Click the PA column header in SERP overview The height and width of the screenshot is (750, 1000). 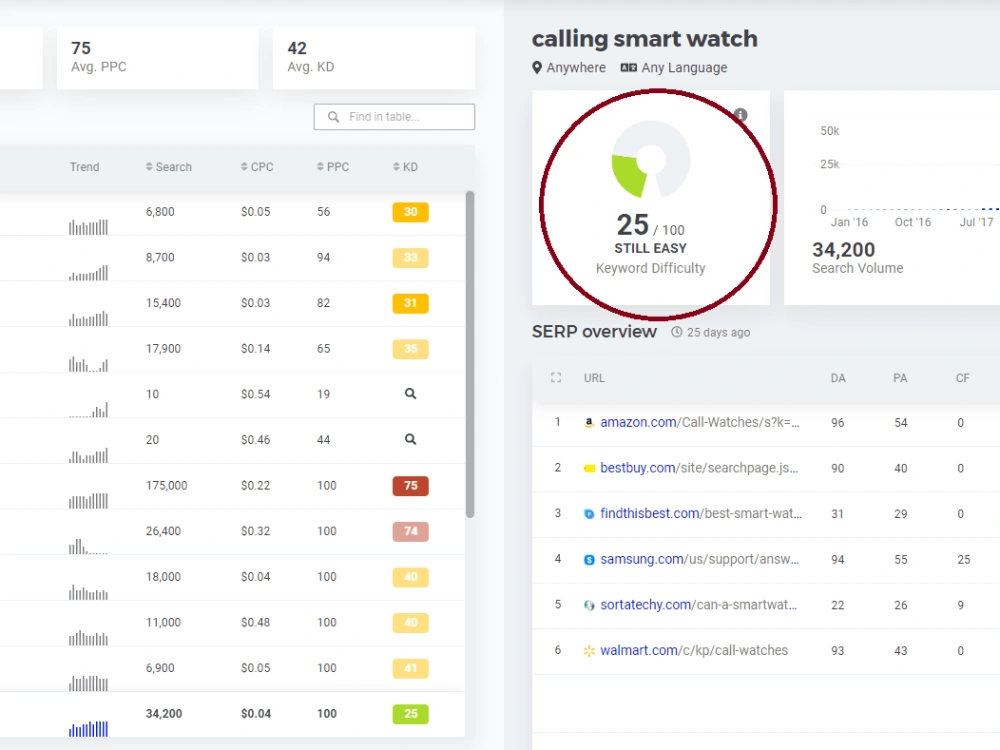[900, 378]
